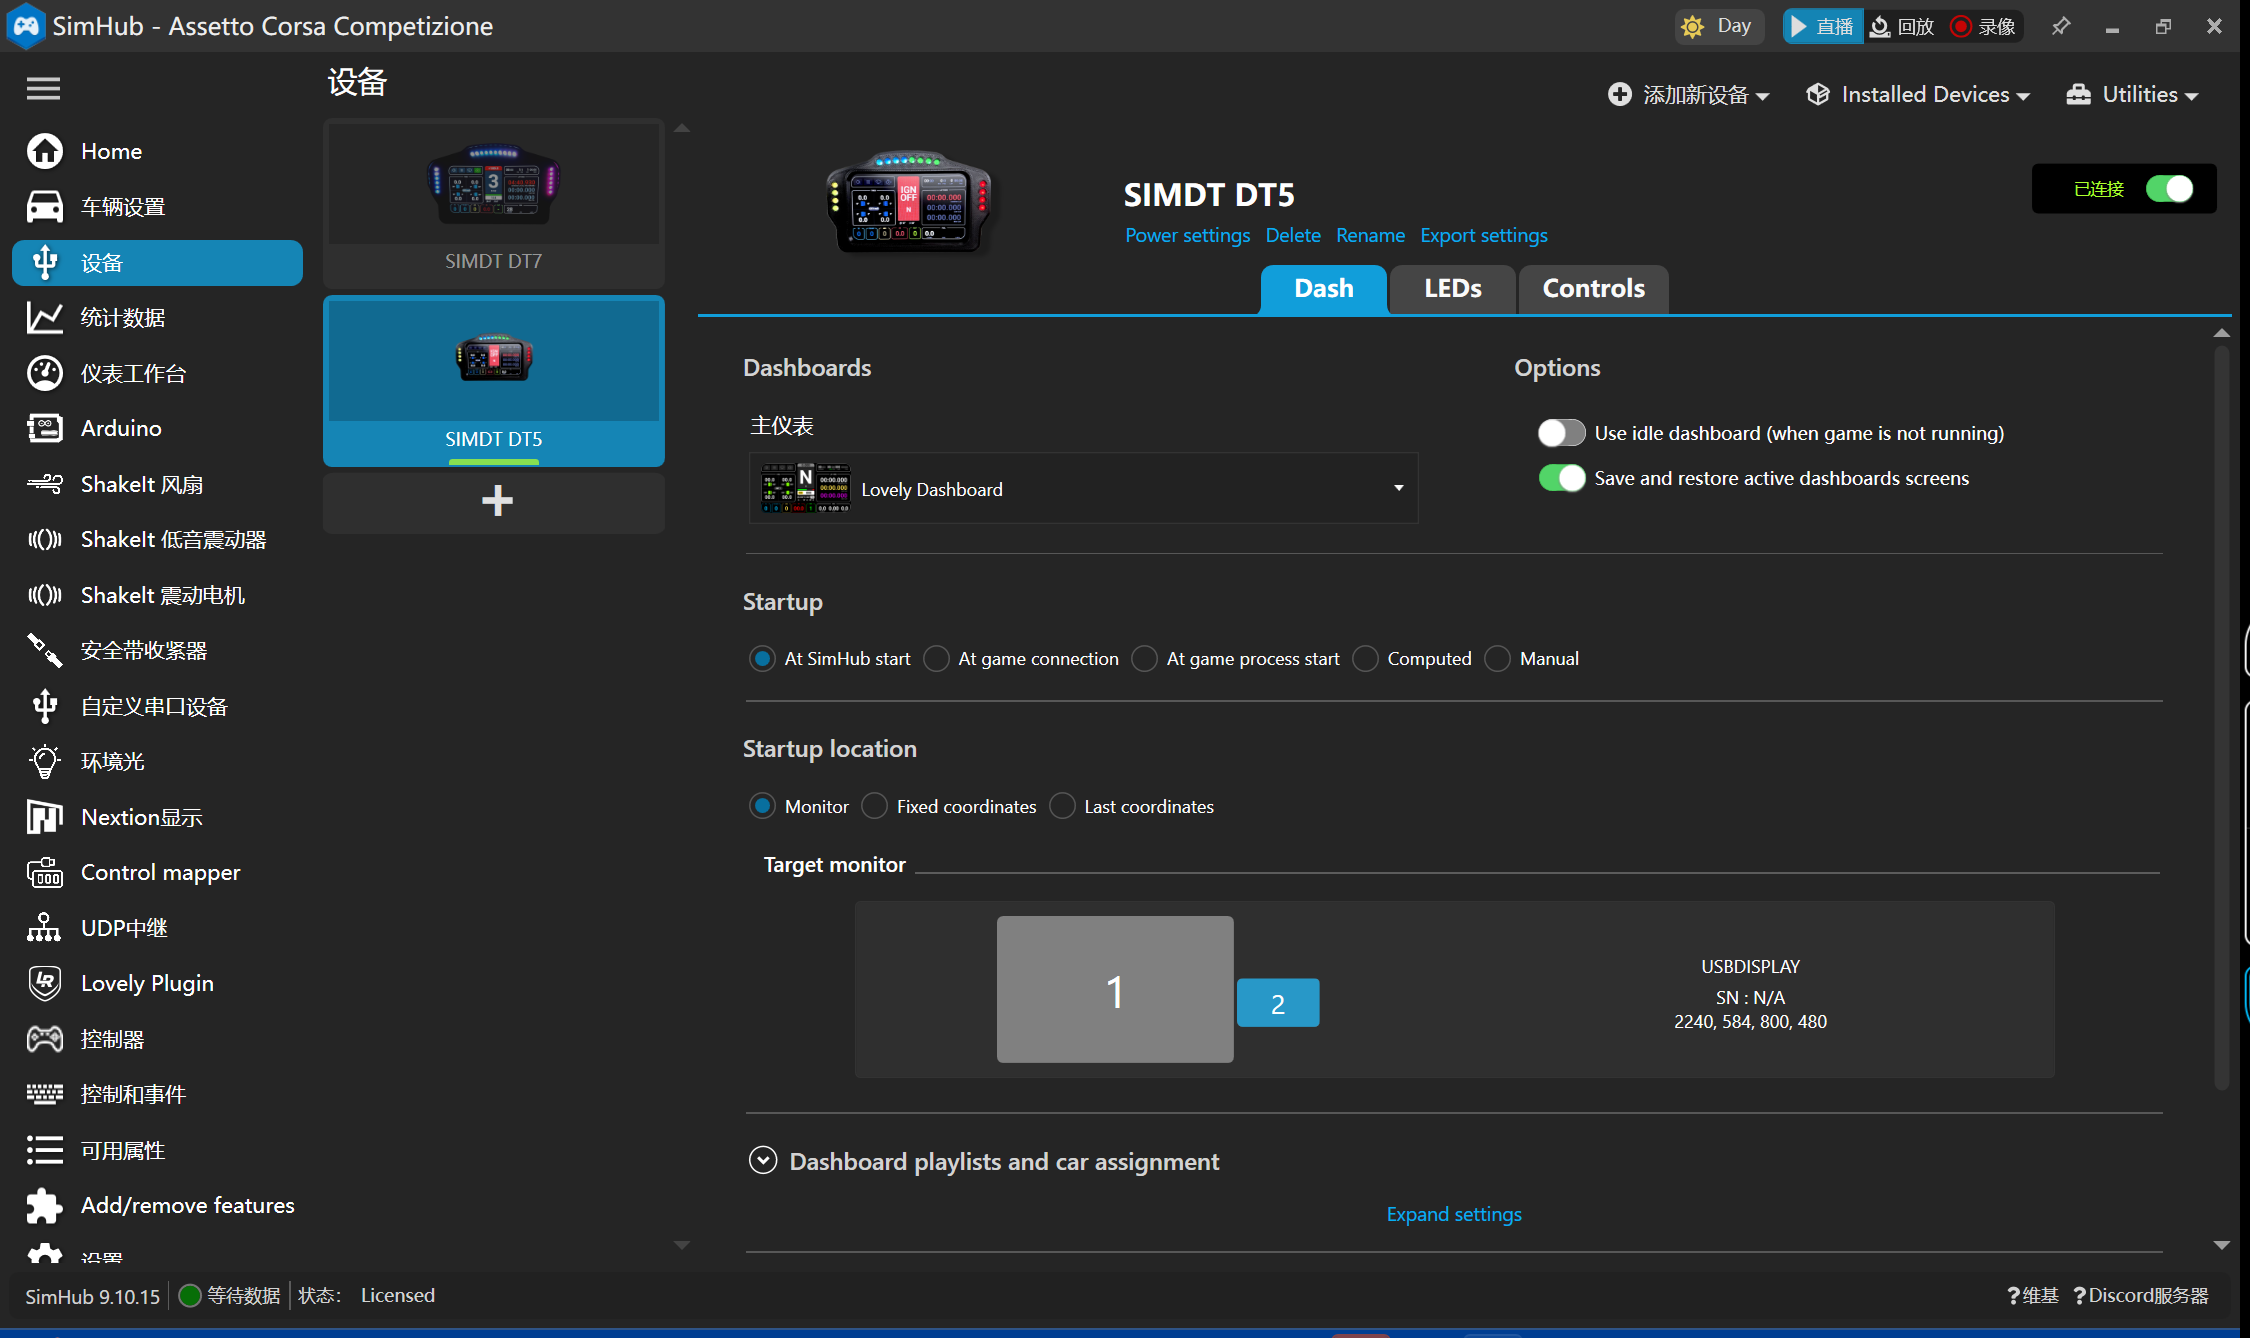Screen dimensions: 2250x1338
Task: Open the Arduino sidebar icon
Action: (x=45, y=428)
